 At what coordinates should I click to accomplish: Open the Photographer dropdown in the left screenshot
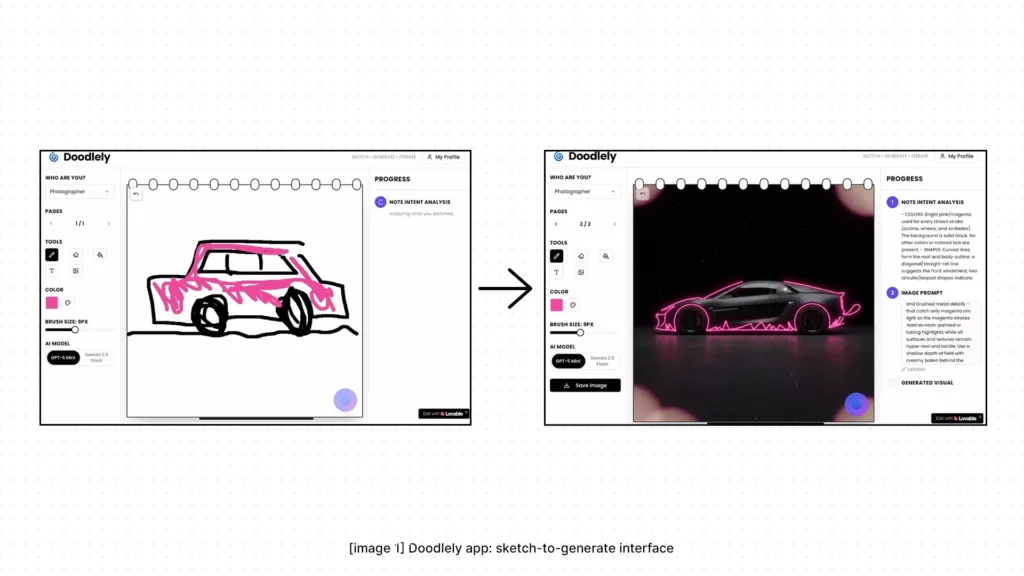click(x=79, y=191)
